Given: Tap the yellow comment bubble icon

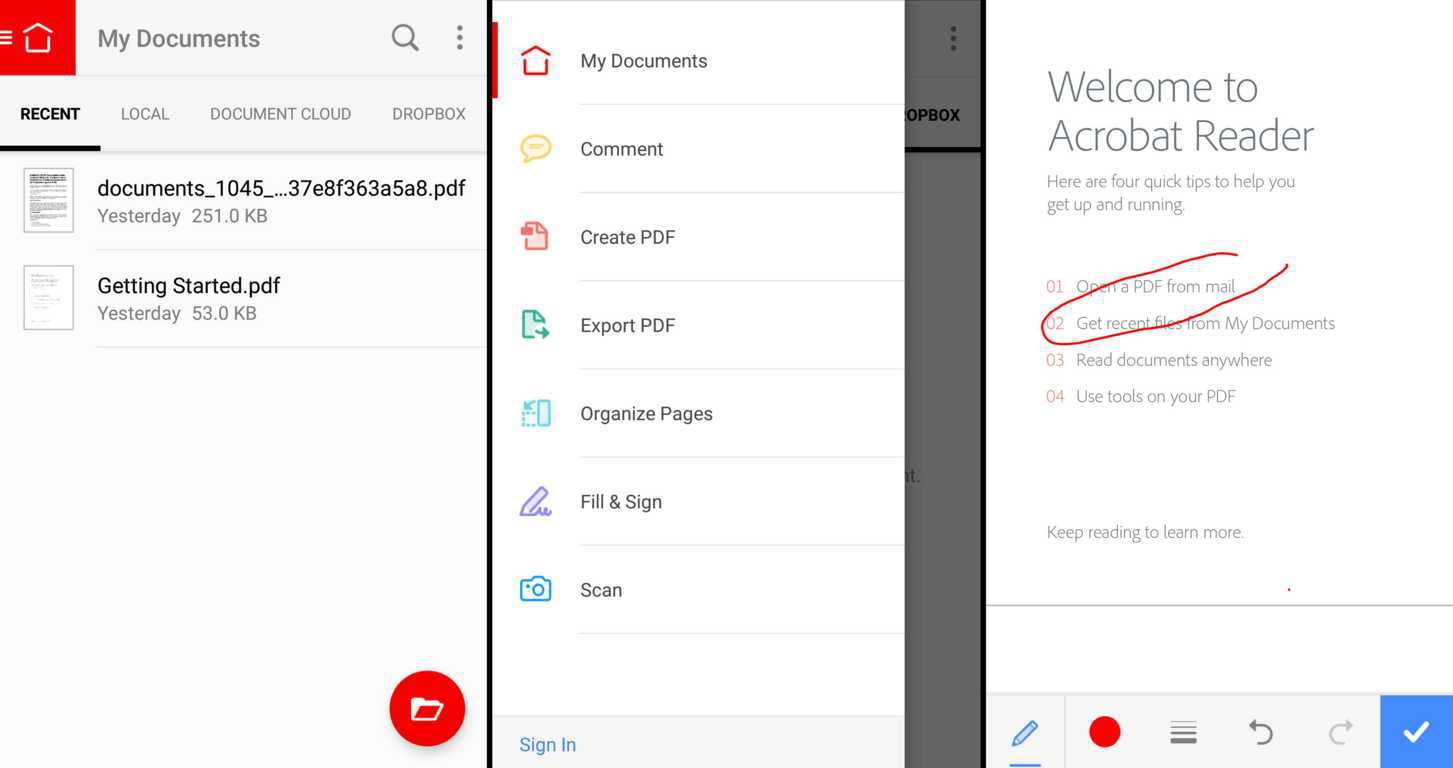Looking at the screenshot, I should pos(536,149).
